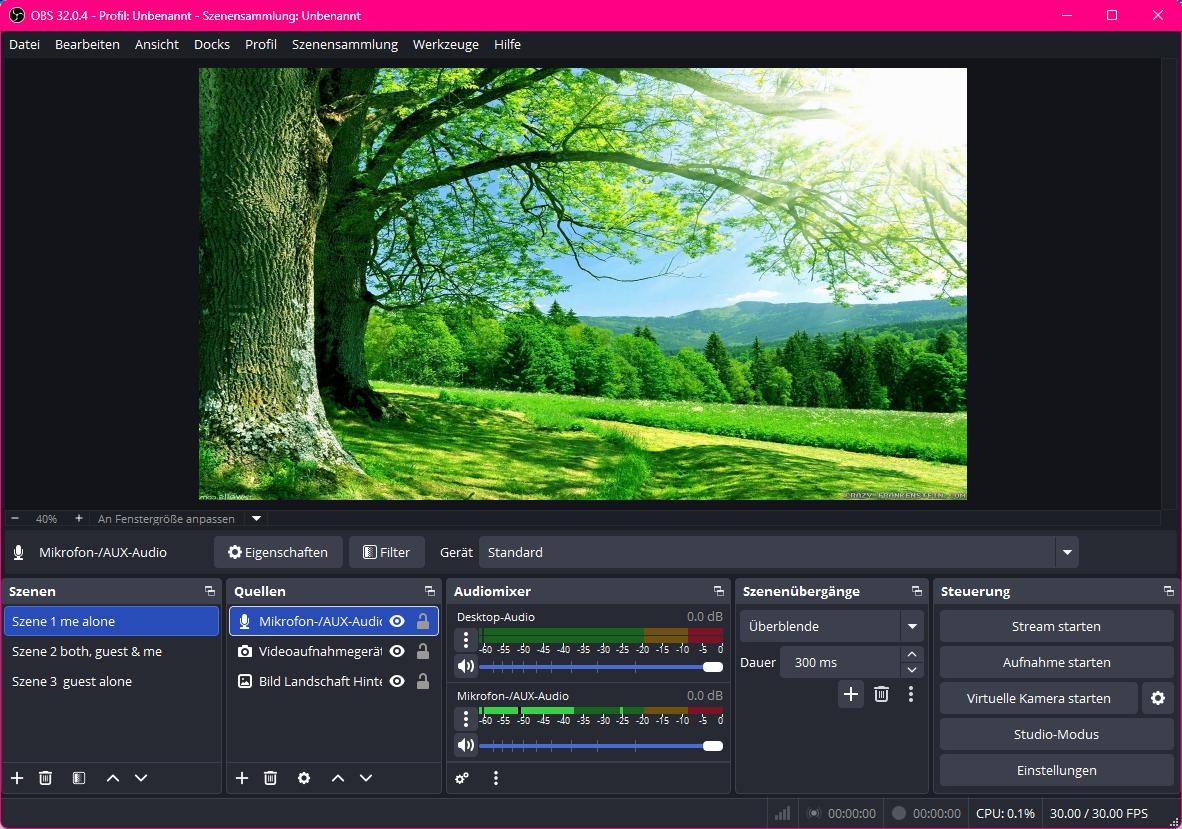This screenshot has height=829, width=1182.
Task: Add a scene transition with plus icon
Action: (x=850, y=694)
